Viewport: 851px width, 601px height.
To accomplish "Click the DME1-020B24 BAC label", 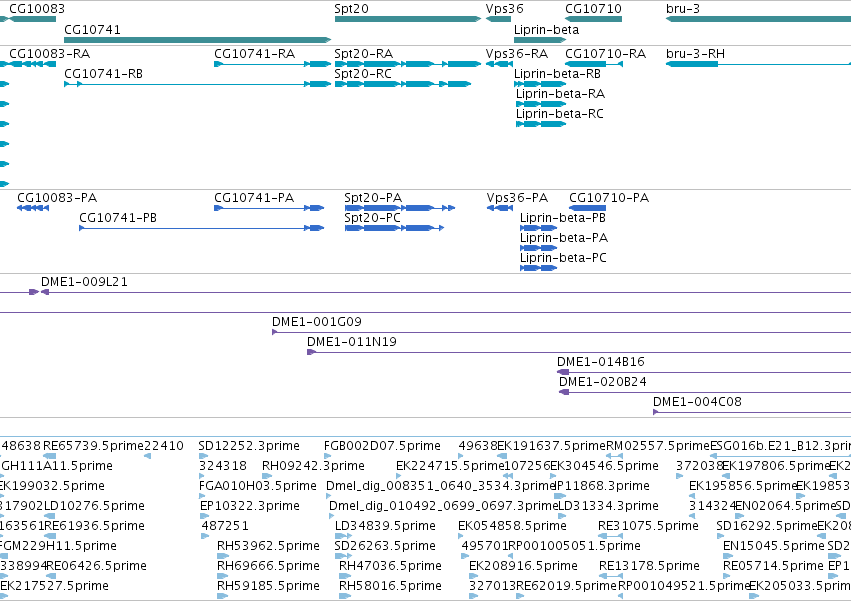I will pyautogui.click(x=603, y=382).
